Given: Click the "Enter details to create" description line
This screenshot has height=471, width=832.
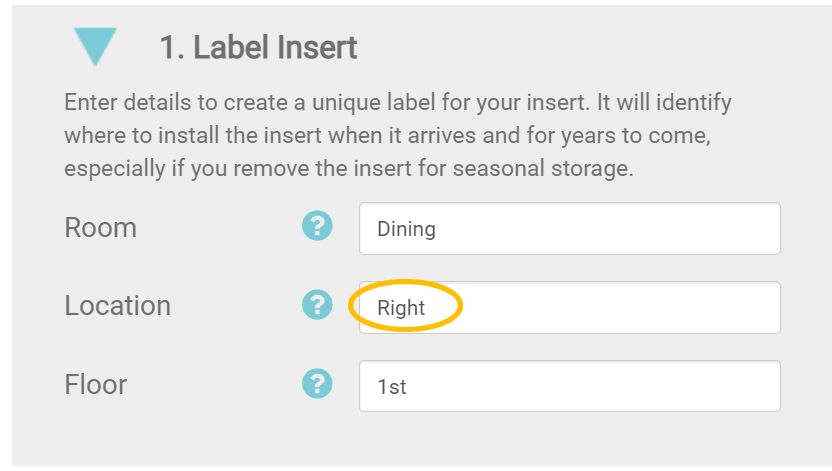Looking at the screenshot, I should [398, 103].
